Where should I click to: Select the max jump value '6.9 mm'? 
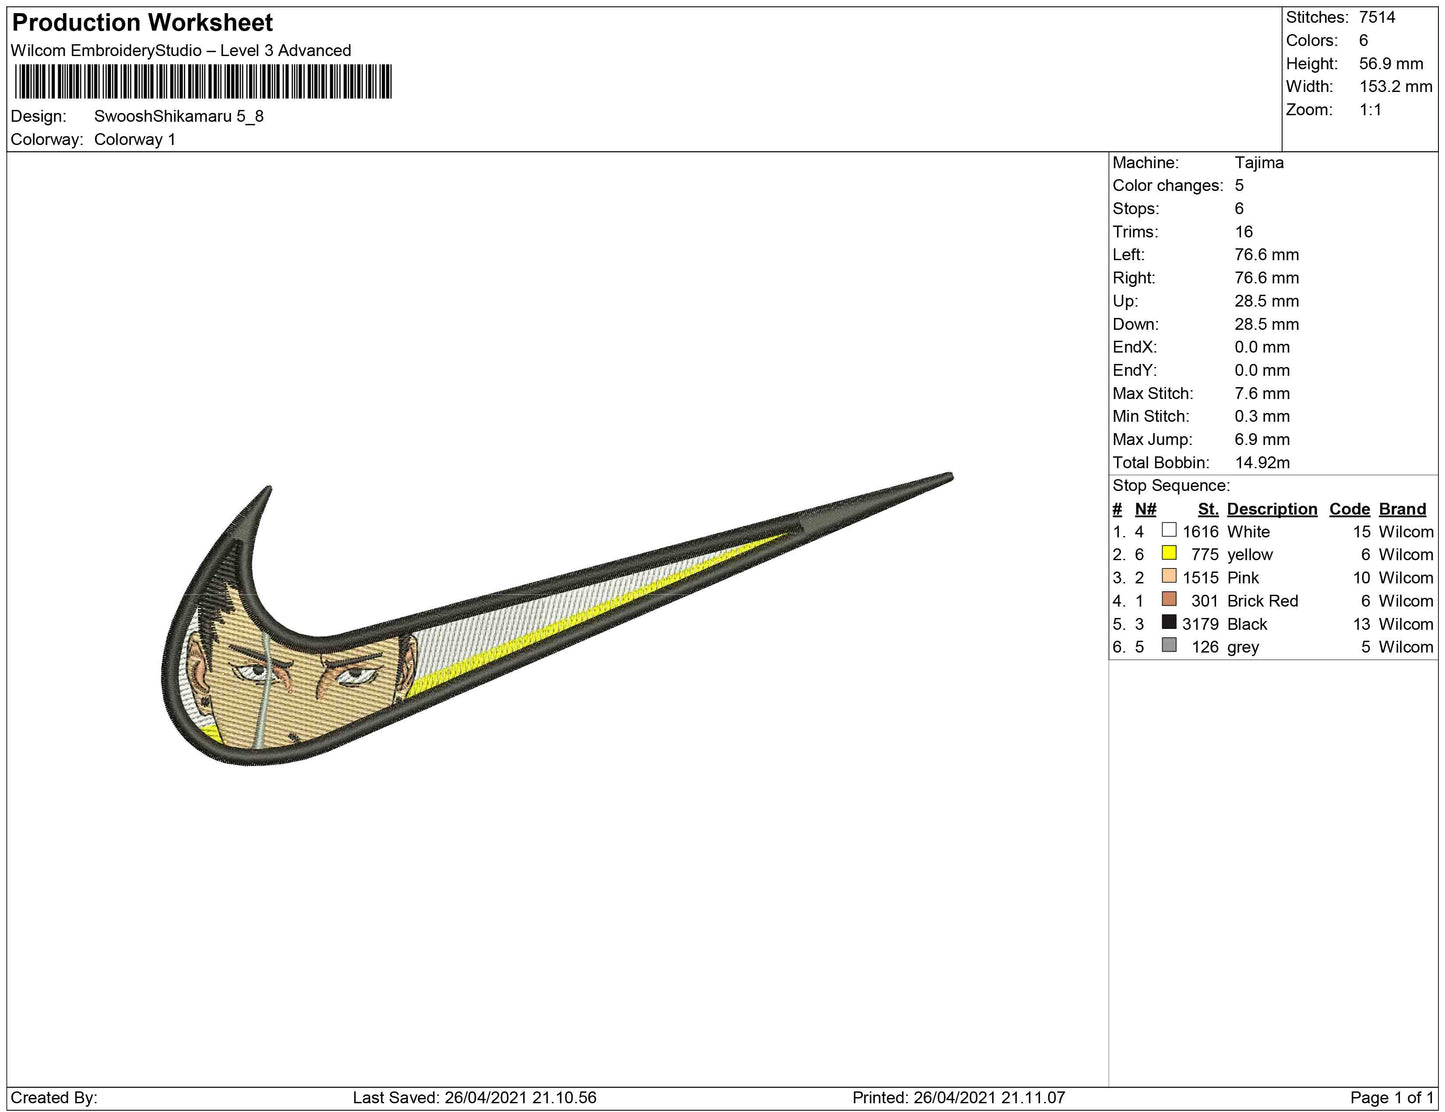[x=1262, y=440]
